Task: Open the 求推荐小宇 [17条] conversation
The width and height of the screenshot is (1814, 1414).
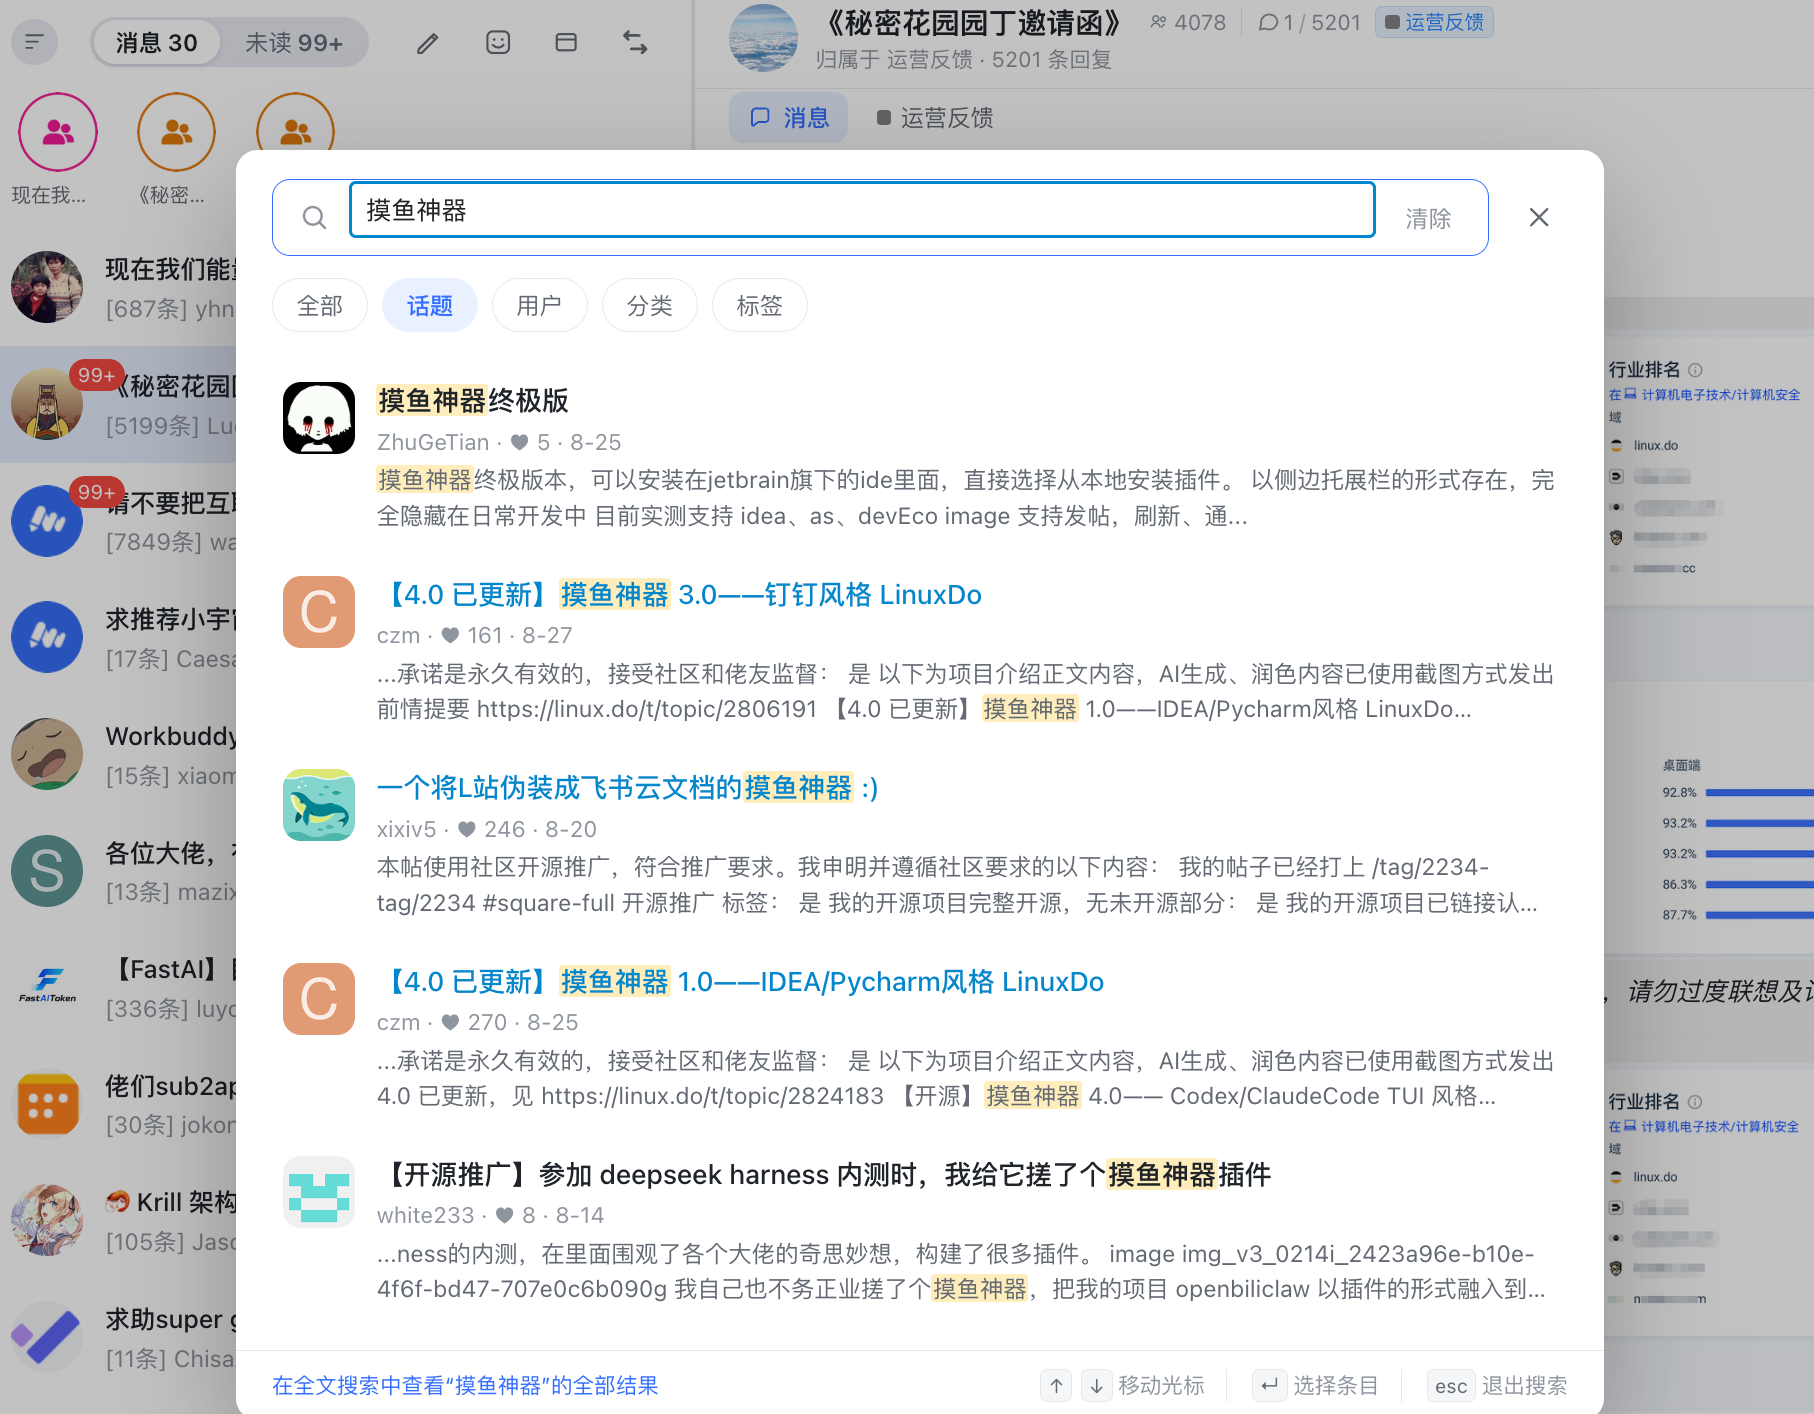Action: tap(118, 638)
